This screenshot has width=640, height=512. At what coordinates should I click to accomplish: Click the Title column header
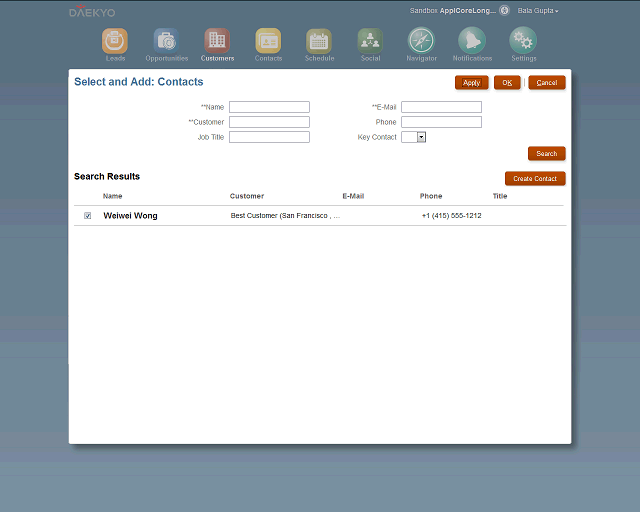[x=500, y=196]
